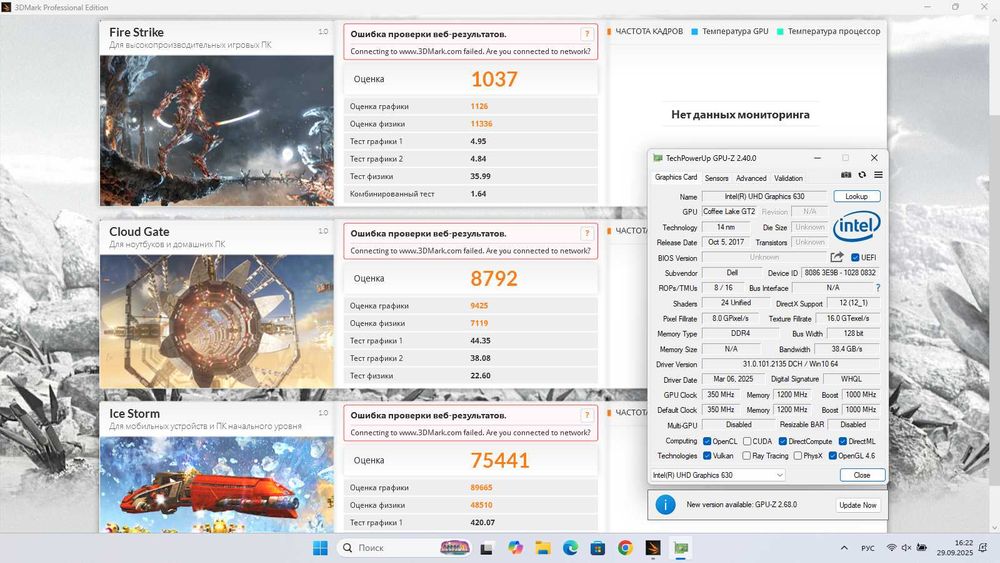Image resolution: width=1000 pixels, height=563 pixels.
Task: Click the blue info icon in update banner
Action: click(x=665, y=504)
